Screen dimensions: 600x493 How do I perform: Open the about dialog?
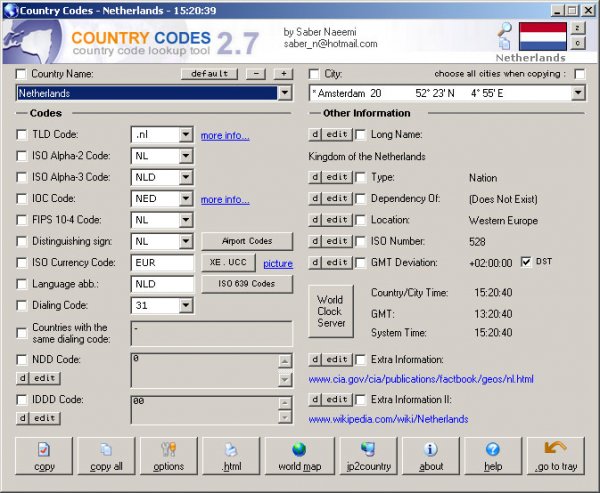[x=430, y=457]
